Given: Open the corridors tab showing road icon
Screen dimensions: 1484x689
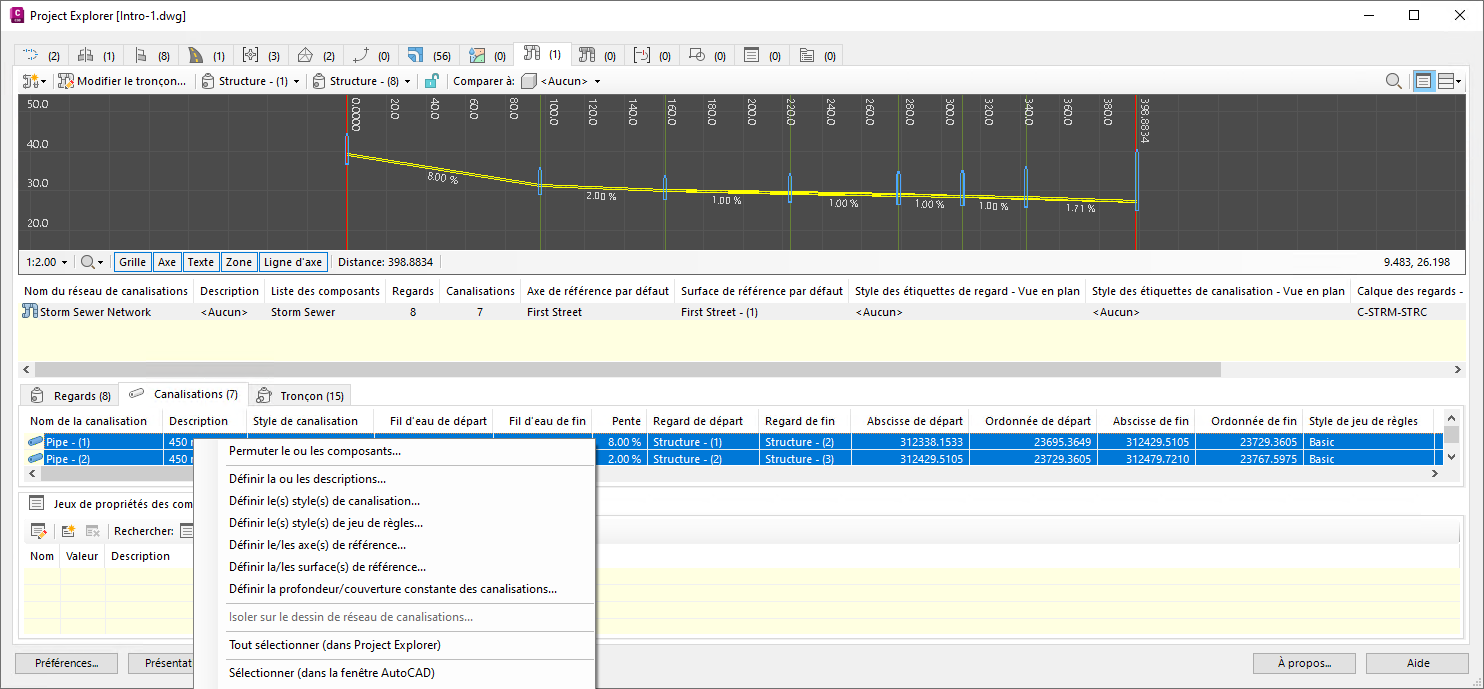Looking at the screenshot, I should point(205,56).
